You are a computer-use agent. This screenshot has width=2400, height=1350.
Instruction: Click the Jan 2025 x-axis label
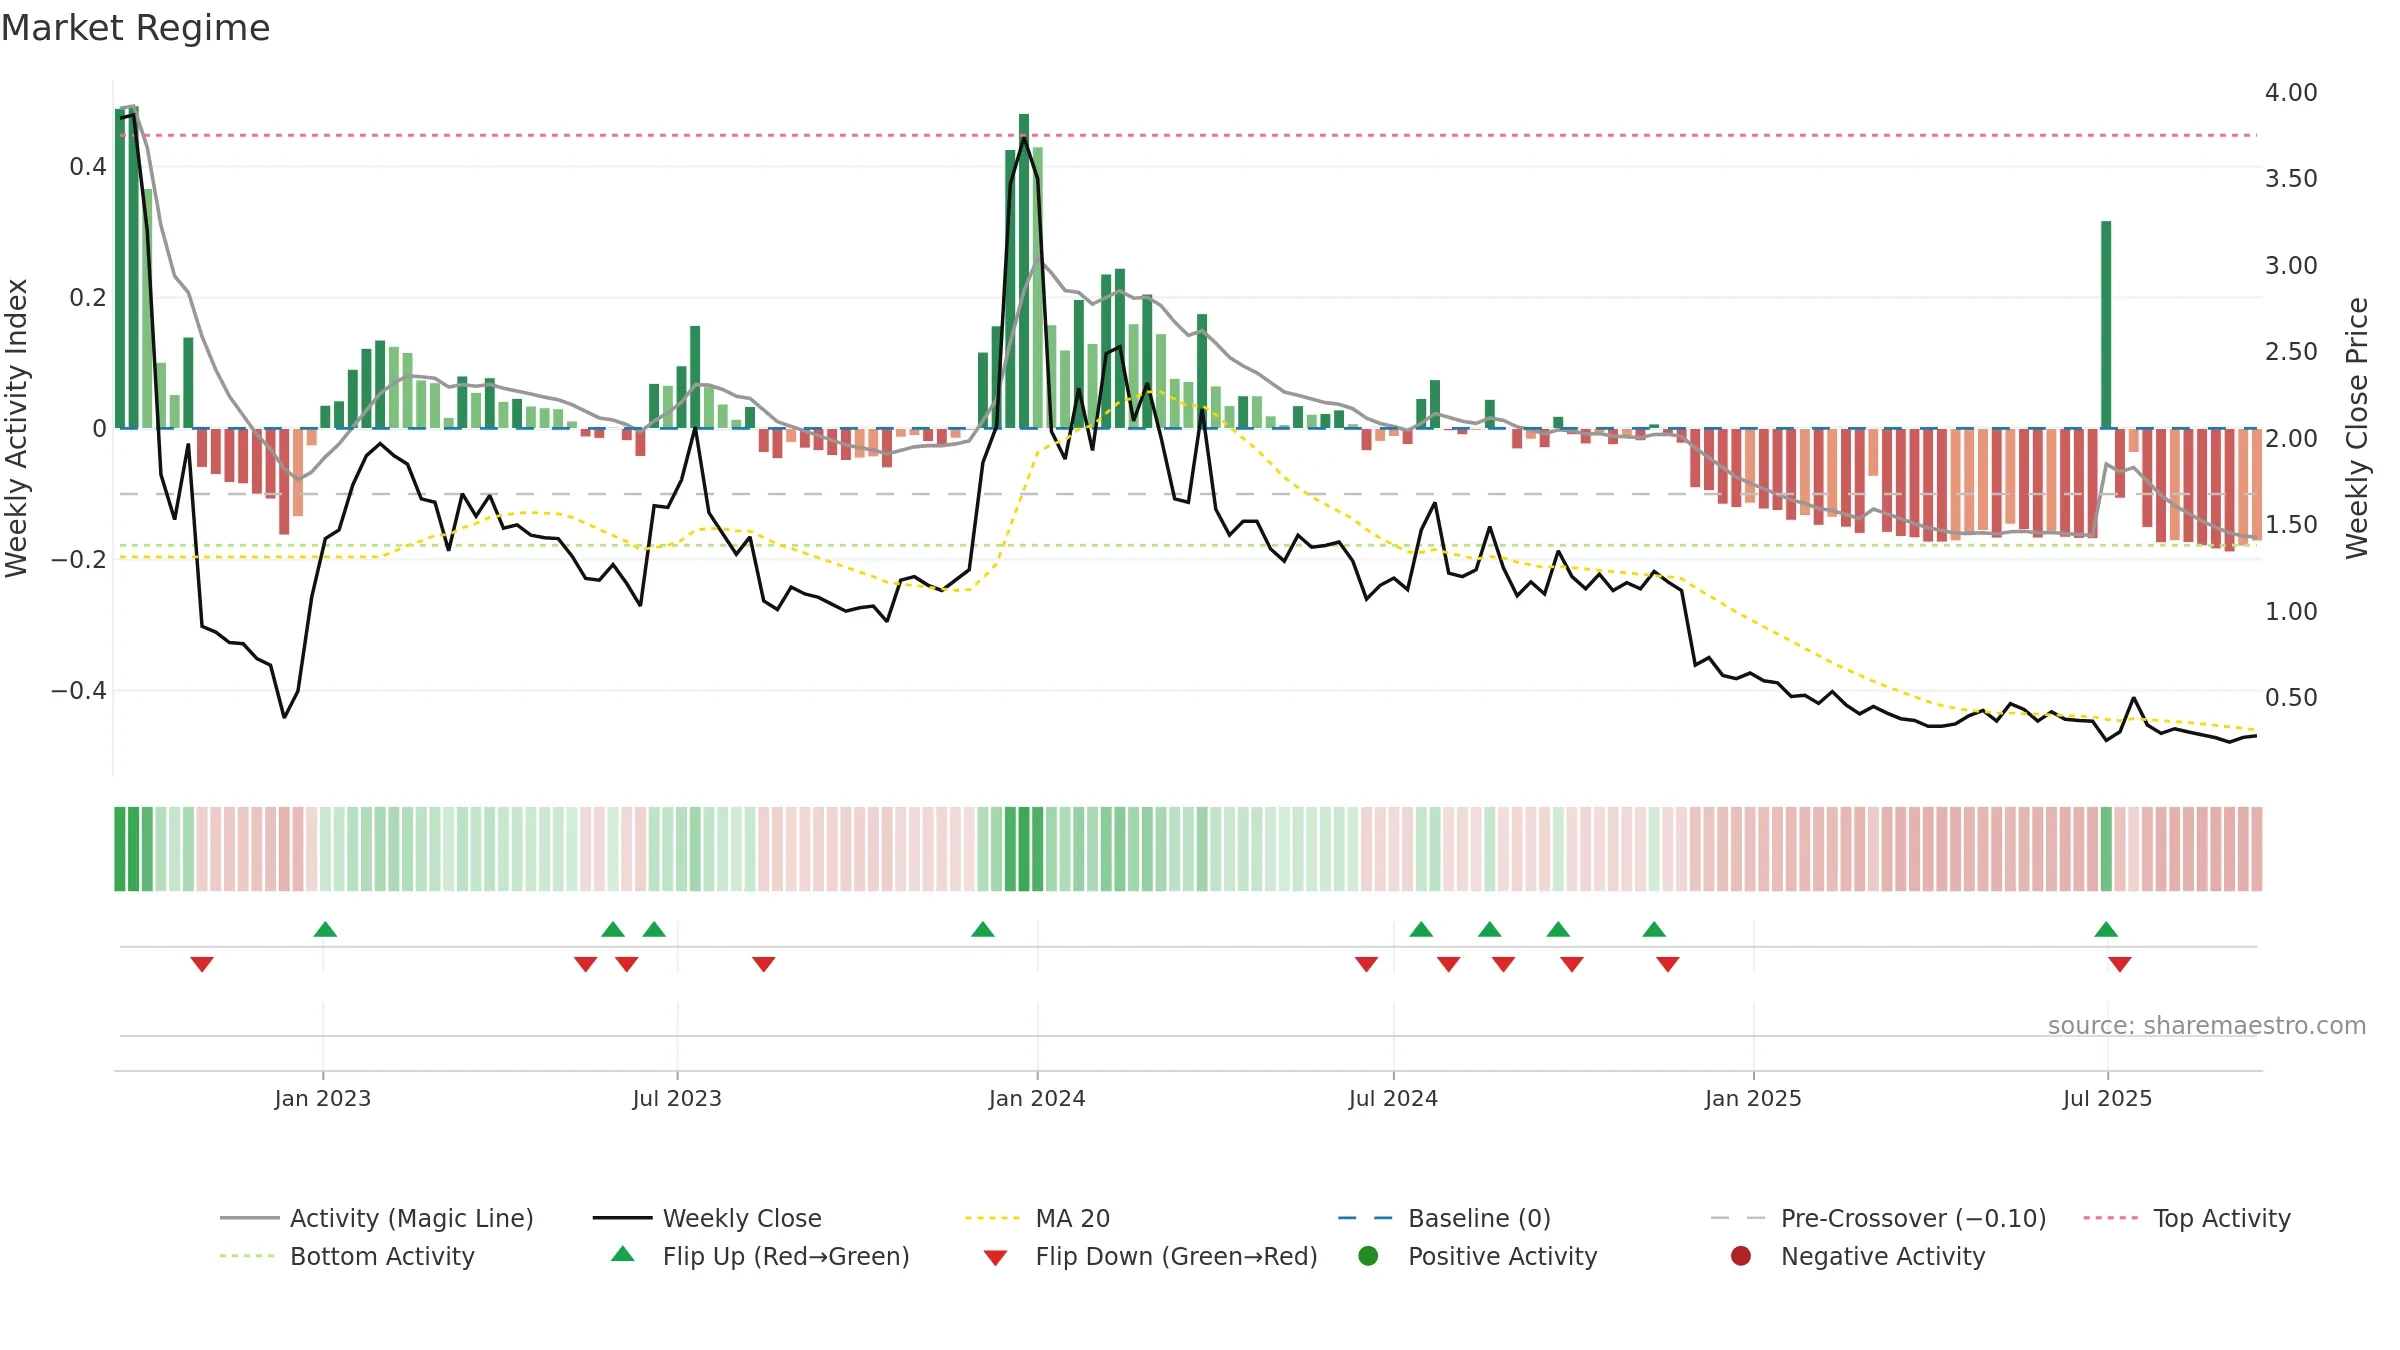coord(1753,1098)
